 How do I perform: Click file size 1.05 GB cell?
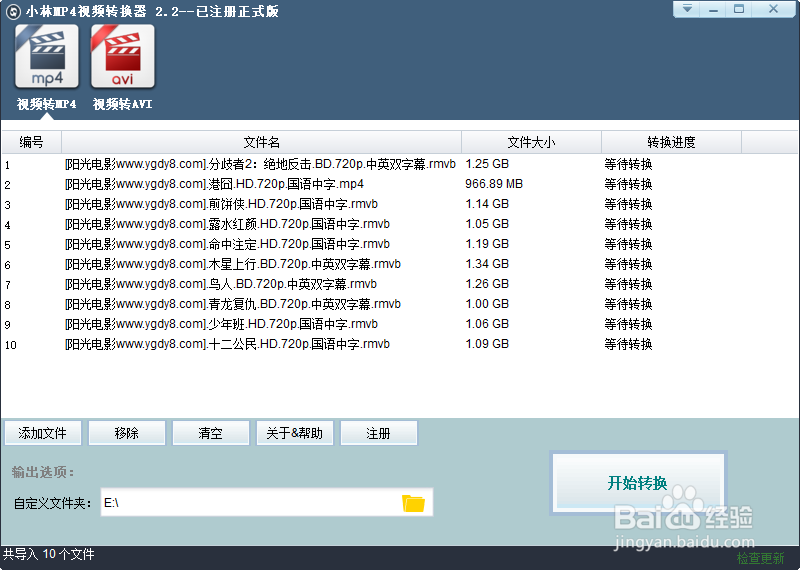(487, 224)
